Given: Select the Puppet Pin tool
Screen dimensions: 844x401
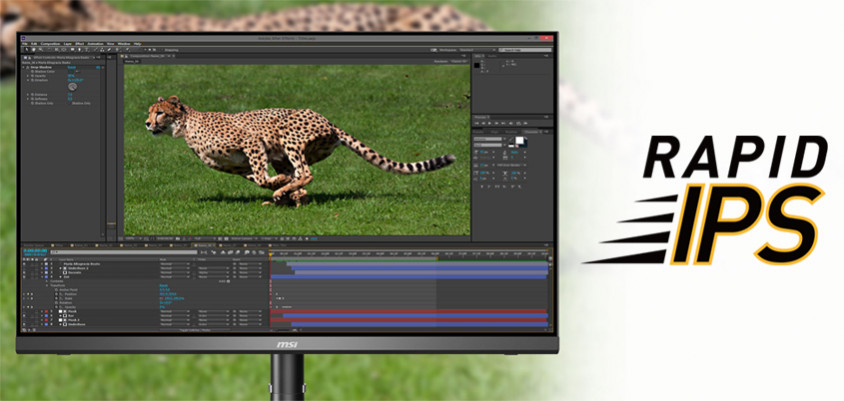Looking at the screenshot, I should coord(128,50).
